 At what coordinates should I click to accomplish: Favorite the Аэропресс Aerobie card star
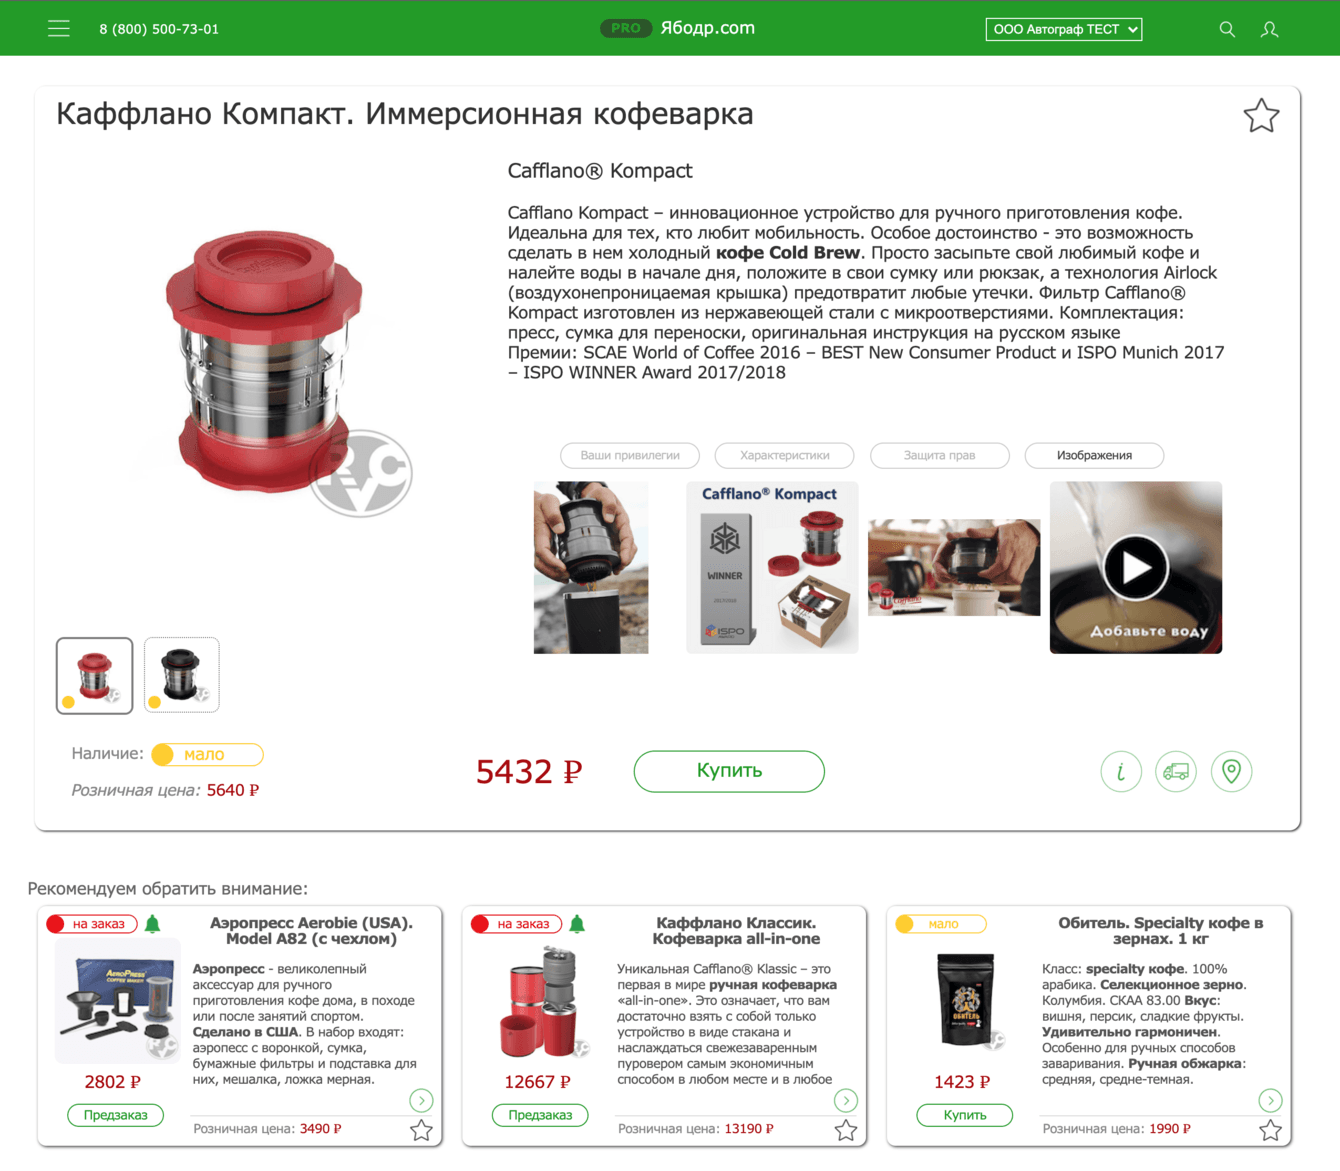click(421, 1130)
